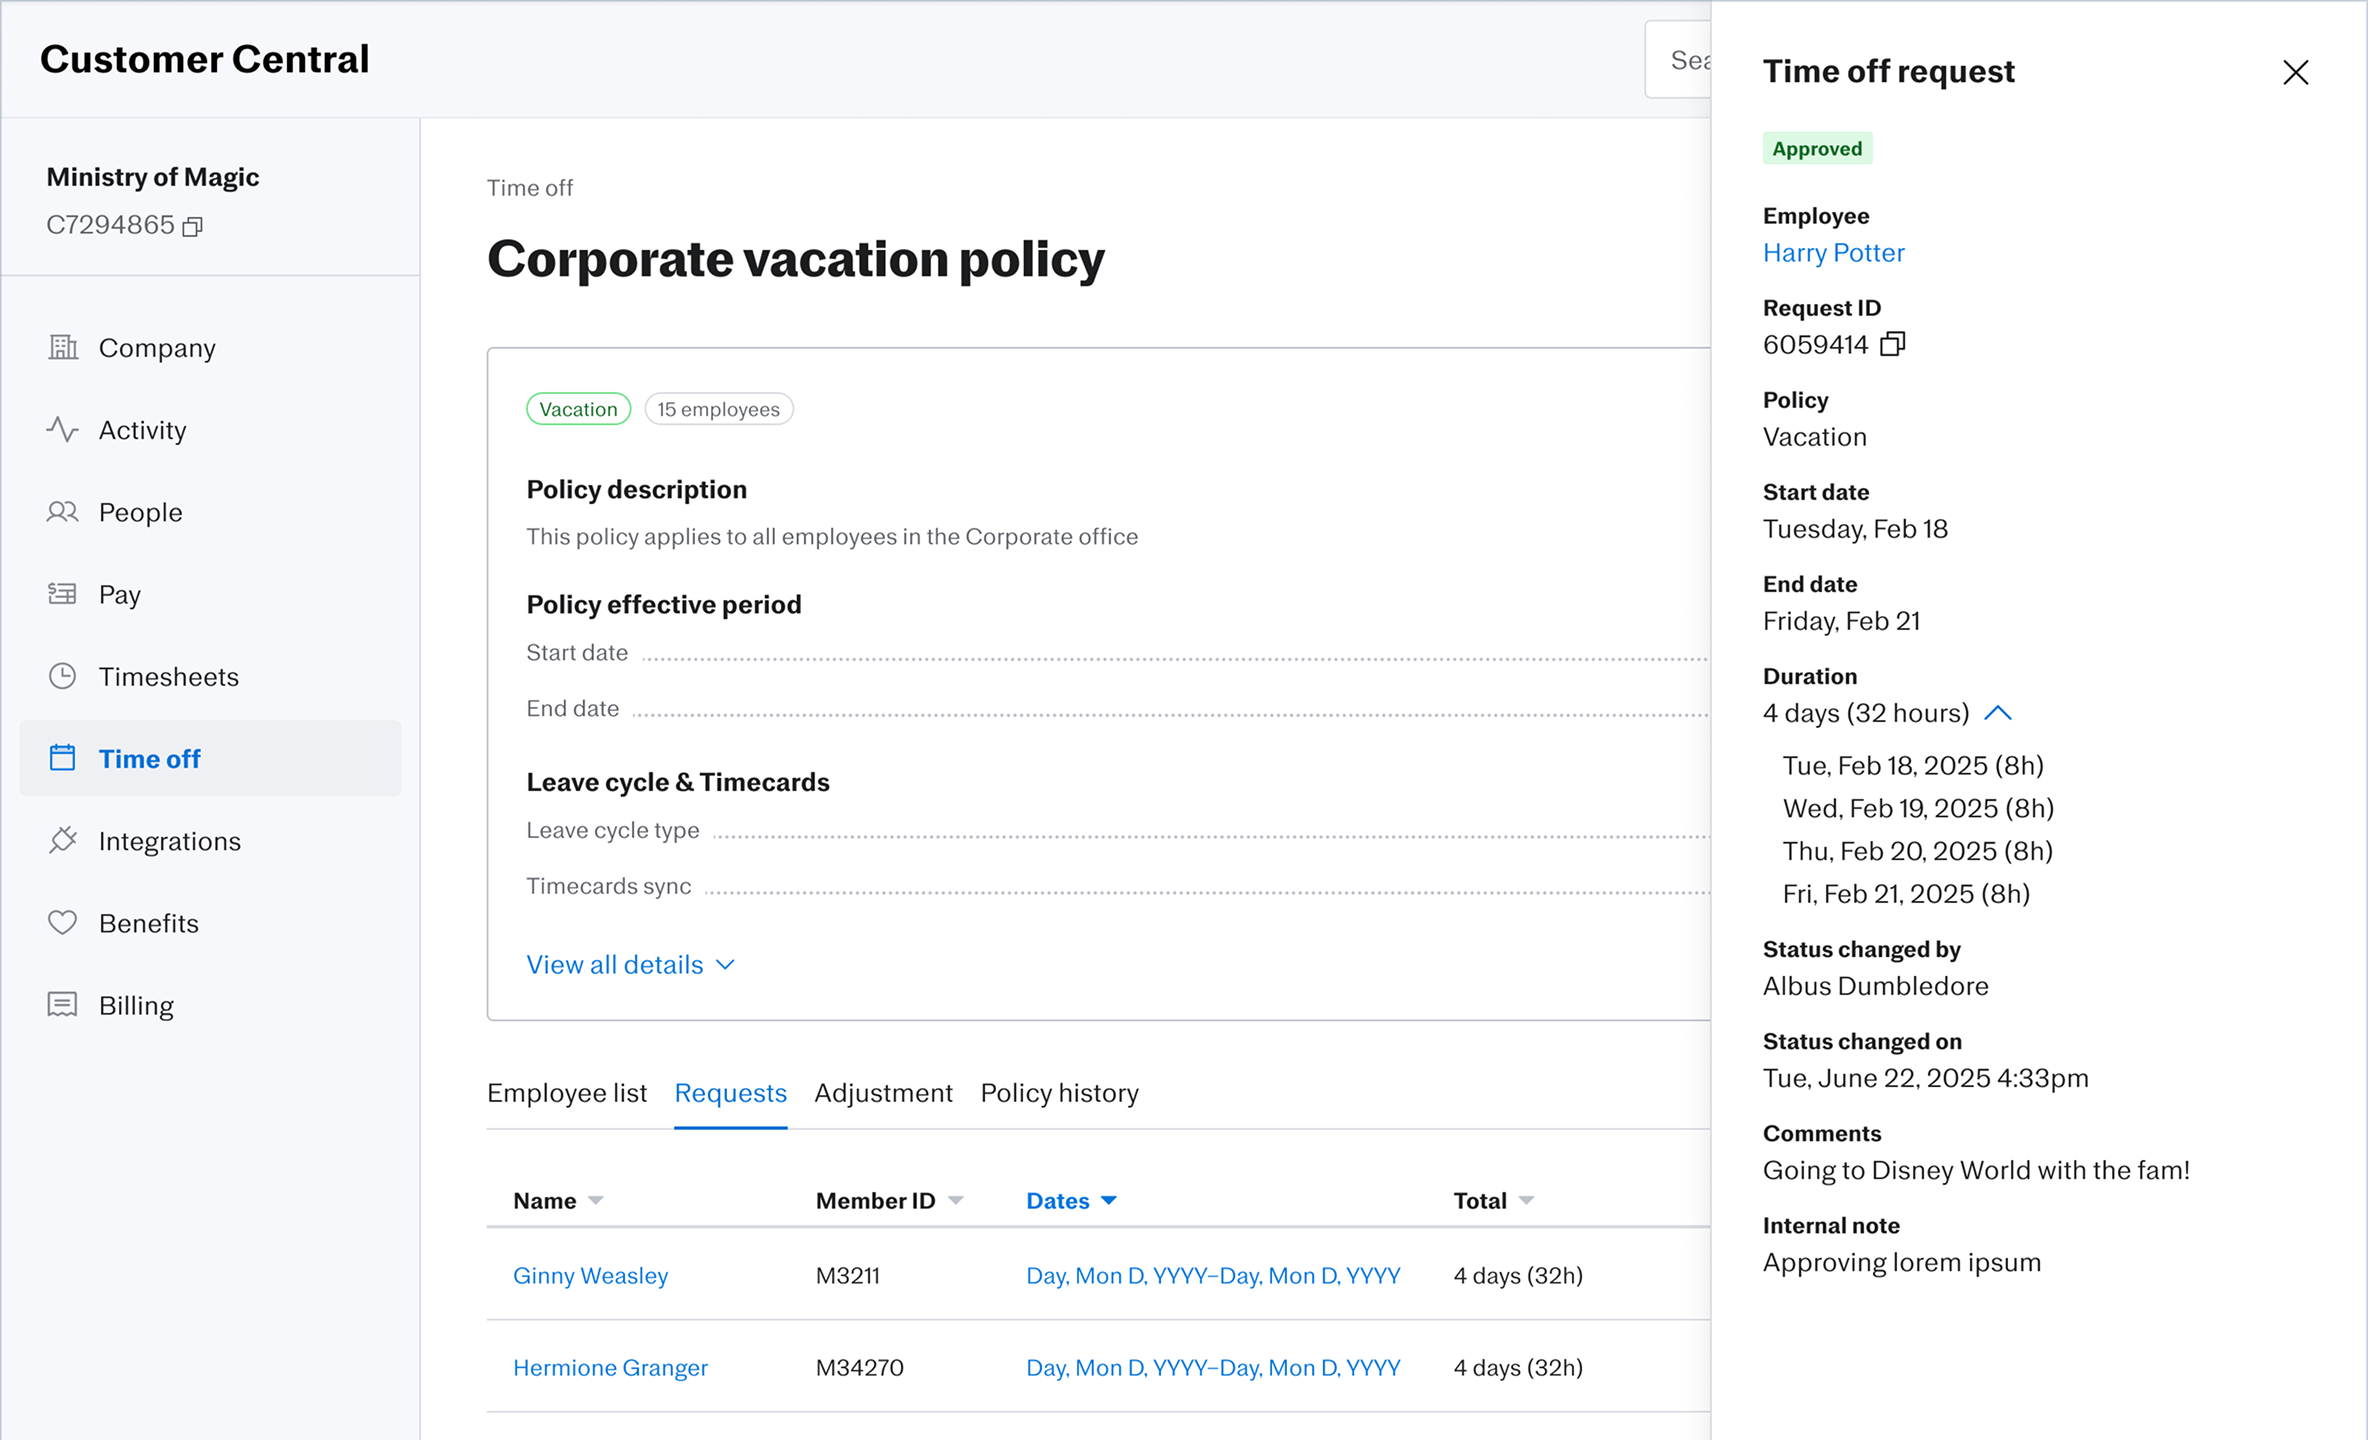Open Hermione Granger's request dates link
The width and height of the screenshot is (2368, 1440).
pyautogui.click(x=1213, y=1368)
